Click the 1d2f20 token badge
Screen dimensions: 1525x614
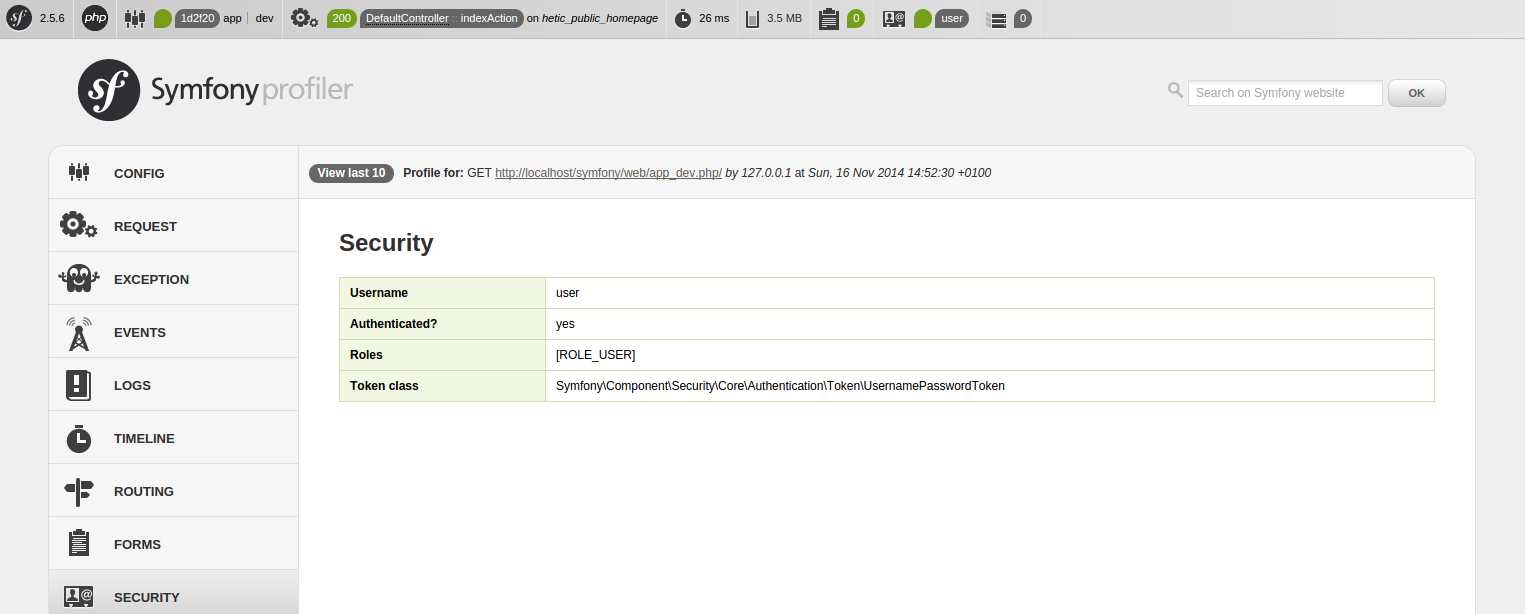point(197,19)
